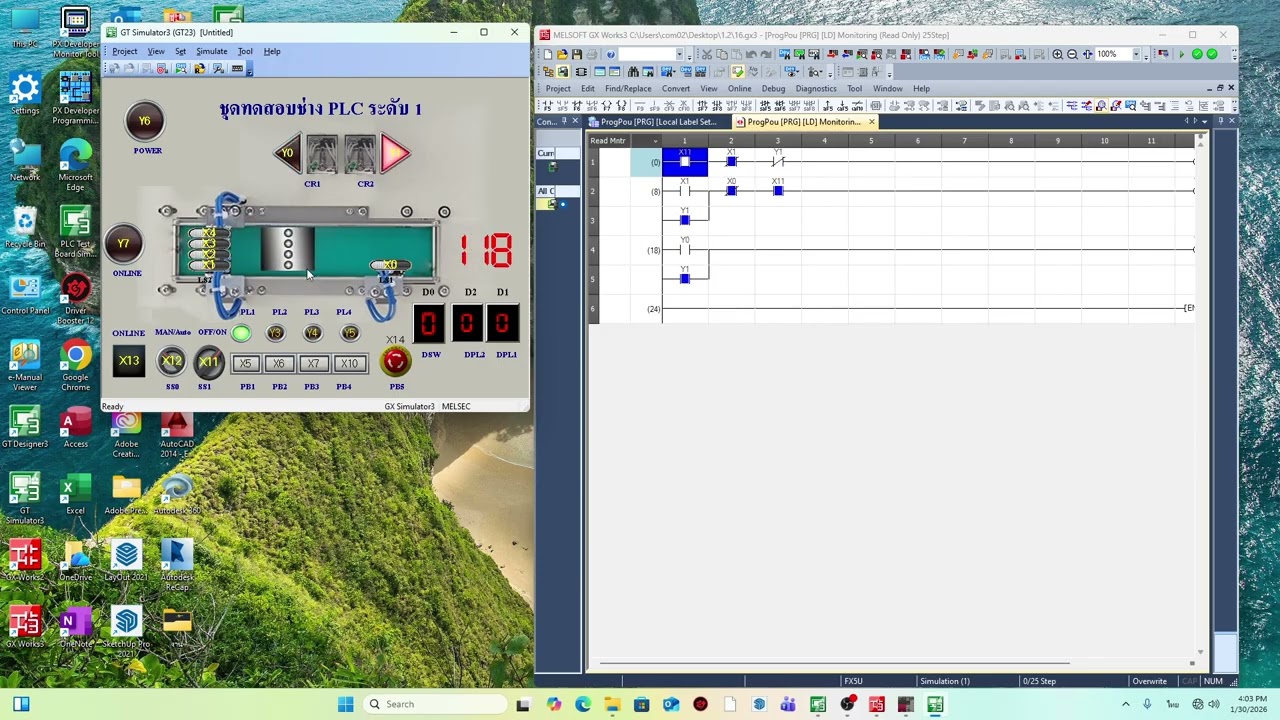Click the keyboard icon in GT Simulator3 toolbar

(237, 68)
